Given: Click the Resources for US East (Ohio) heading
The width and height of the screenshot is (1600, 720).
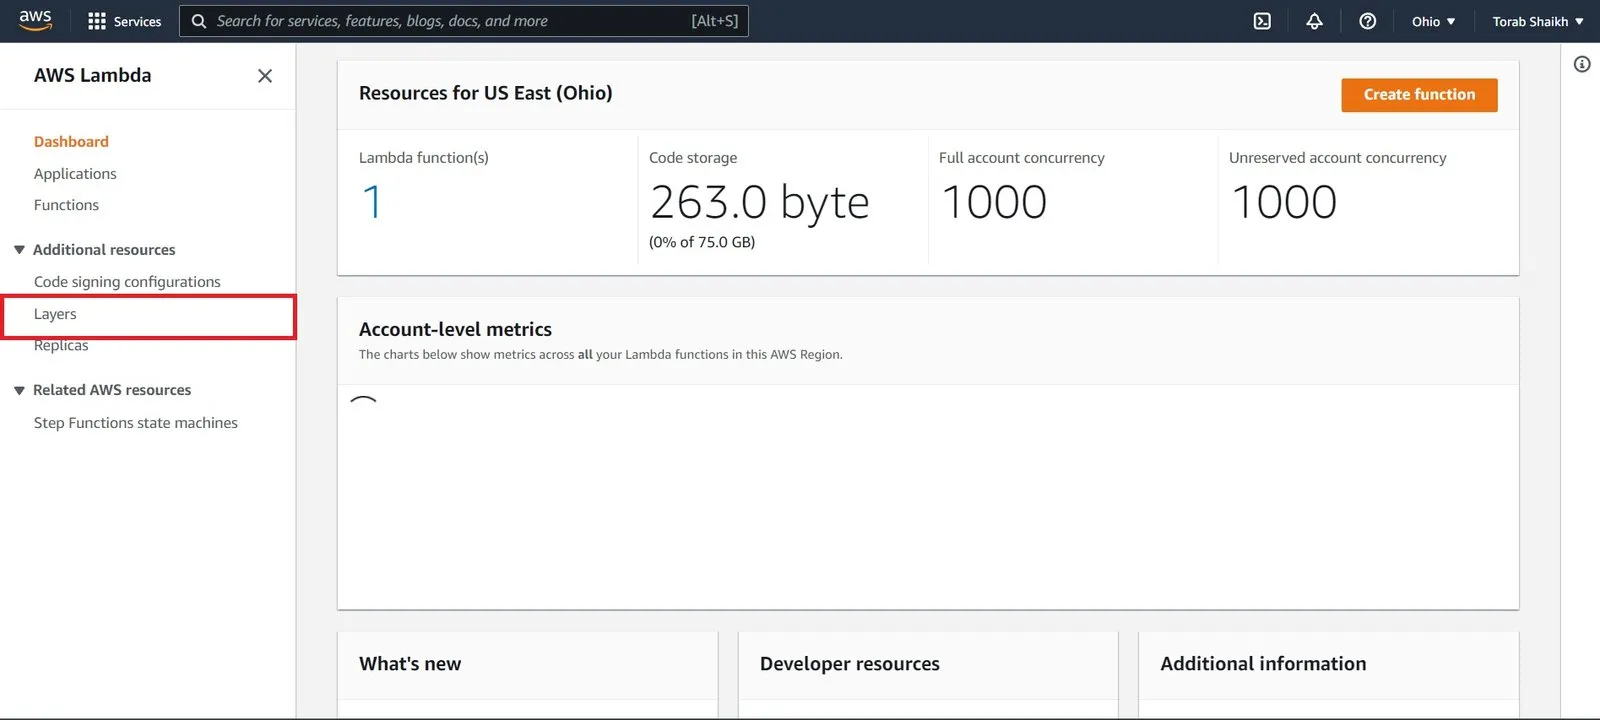Looking at the screenshot, I should click(486, 93).
